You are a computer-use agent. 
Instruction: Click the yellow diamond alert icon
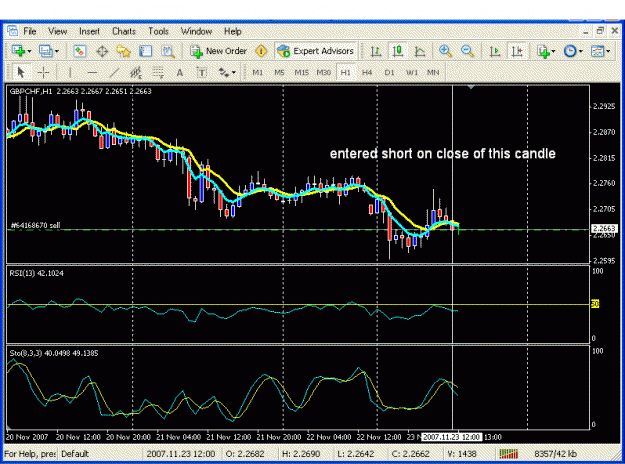click(x=261, y=51)
